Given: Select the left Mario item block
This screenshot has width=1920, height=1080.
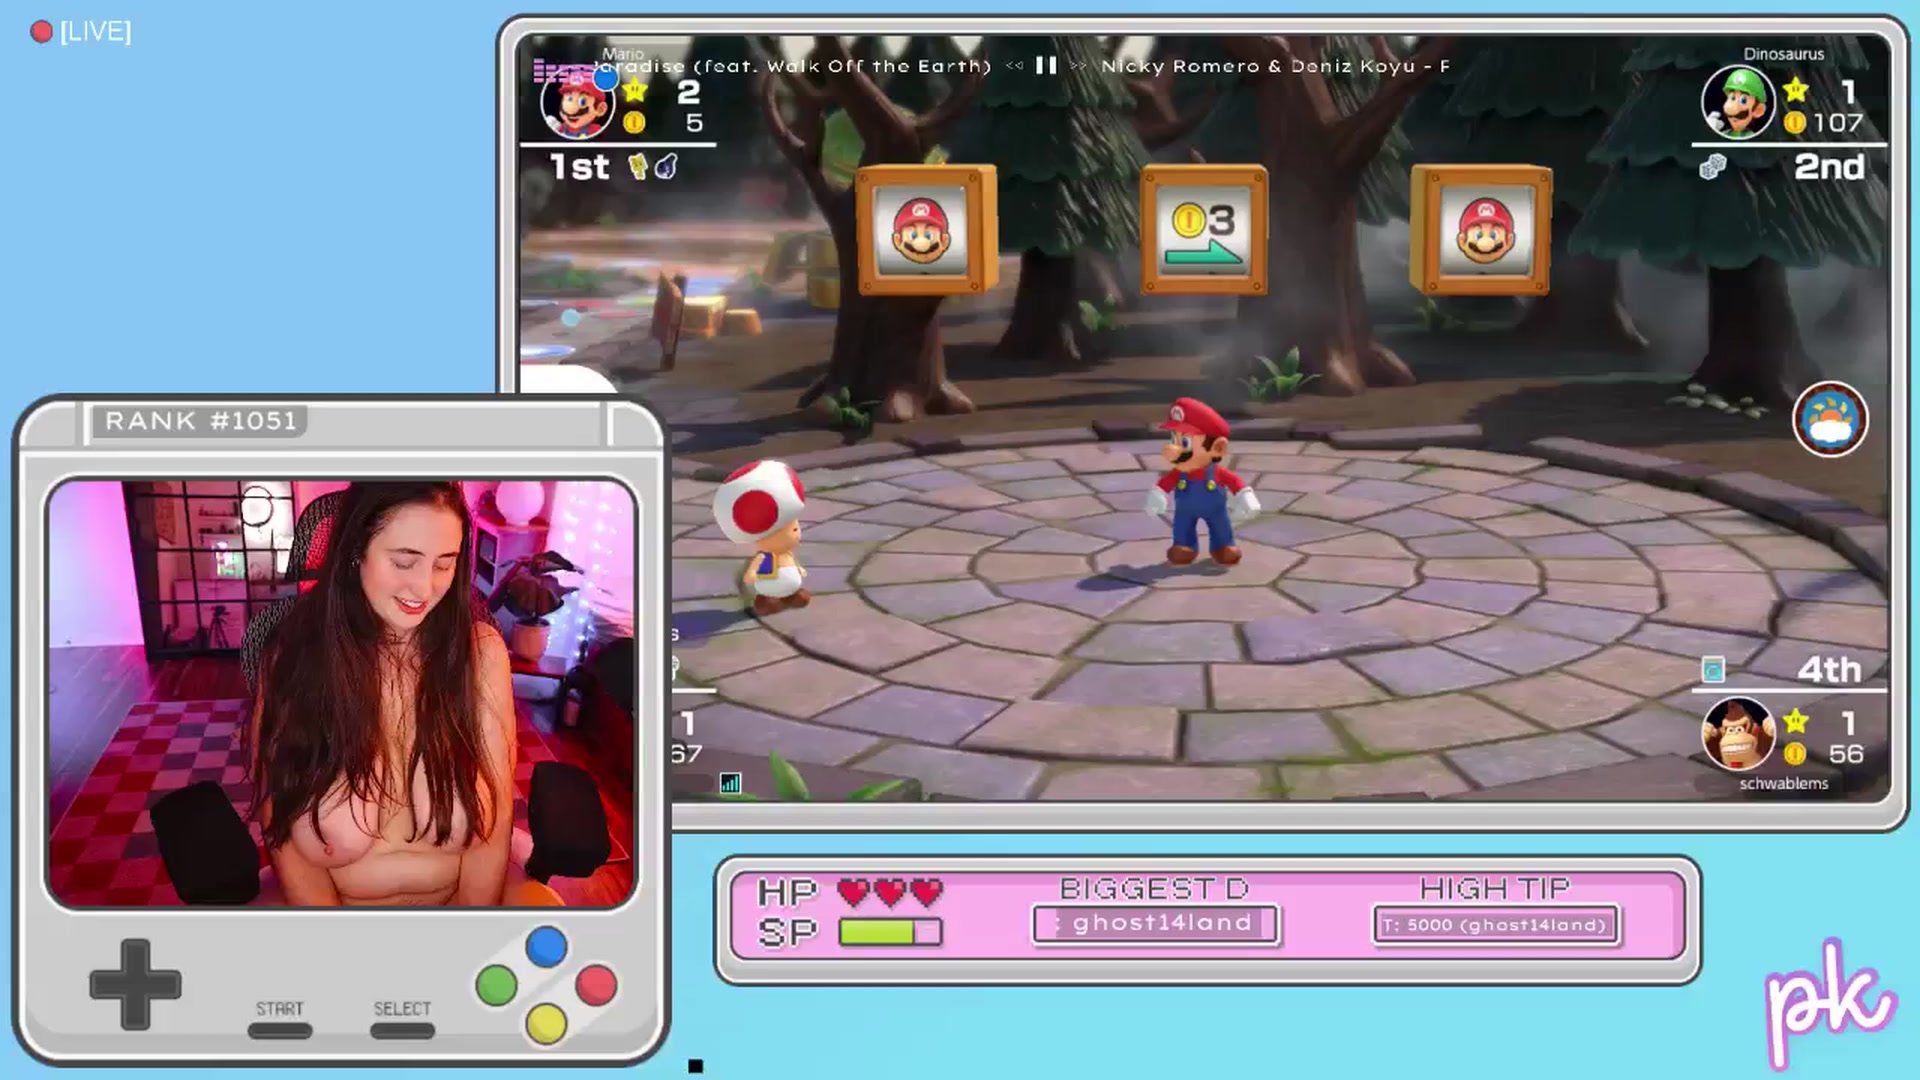Looking at the screenshot, I should point(926,230).
